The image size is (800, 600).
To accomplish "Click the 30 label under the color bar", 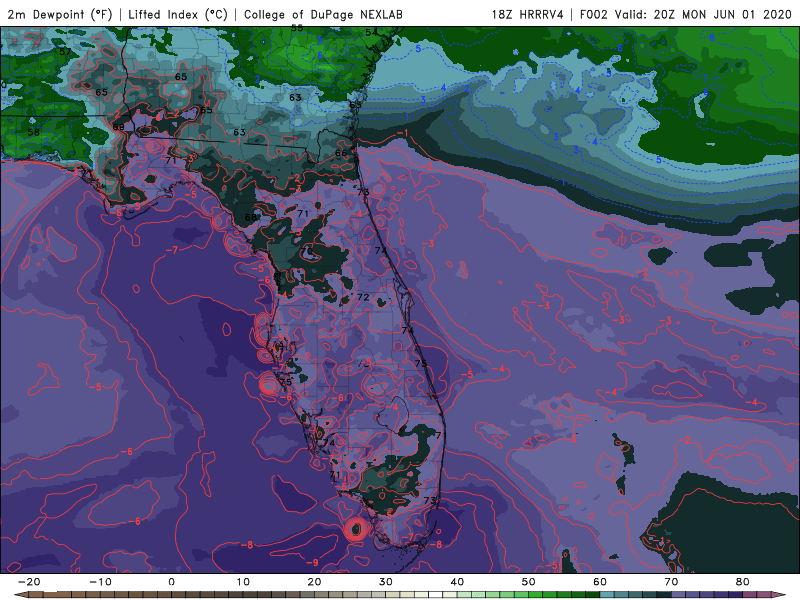I will [x=386, y=582].
